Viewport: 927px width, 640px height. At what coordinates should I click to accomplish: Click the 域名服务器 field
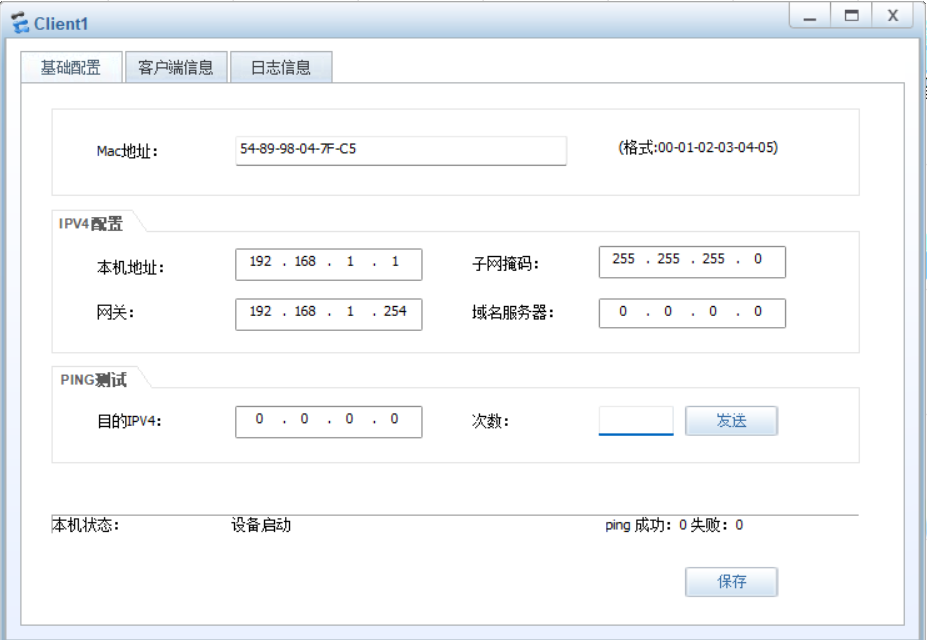pyautogui.click(x=692, y=313)
